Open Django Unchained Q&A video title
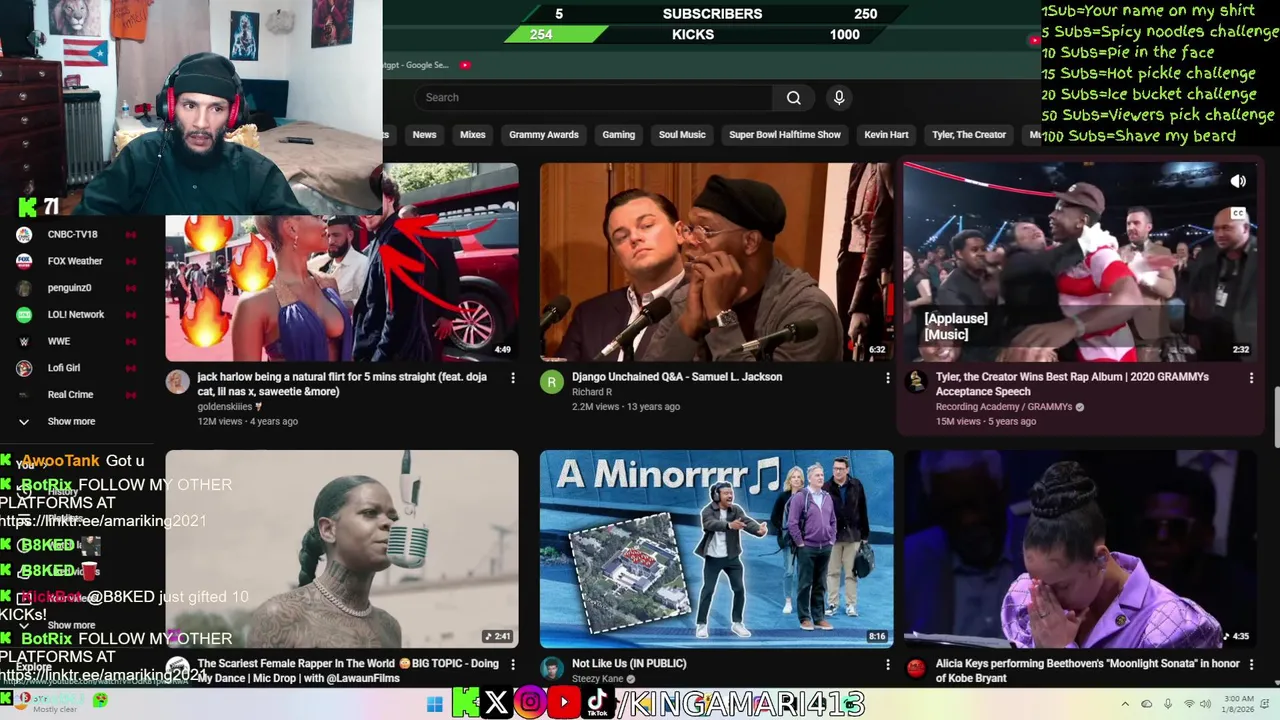This screenshot has height=720, width=1280. [x=677, y=377]
